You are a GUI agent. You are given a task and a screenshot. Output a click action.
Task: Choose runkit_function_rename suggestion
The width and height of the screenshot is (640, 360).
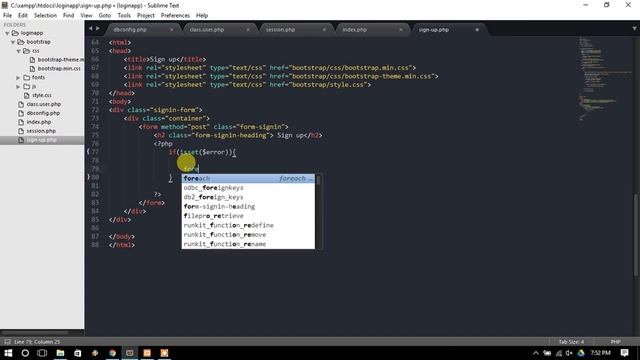point(248,244)
